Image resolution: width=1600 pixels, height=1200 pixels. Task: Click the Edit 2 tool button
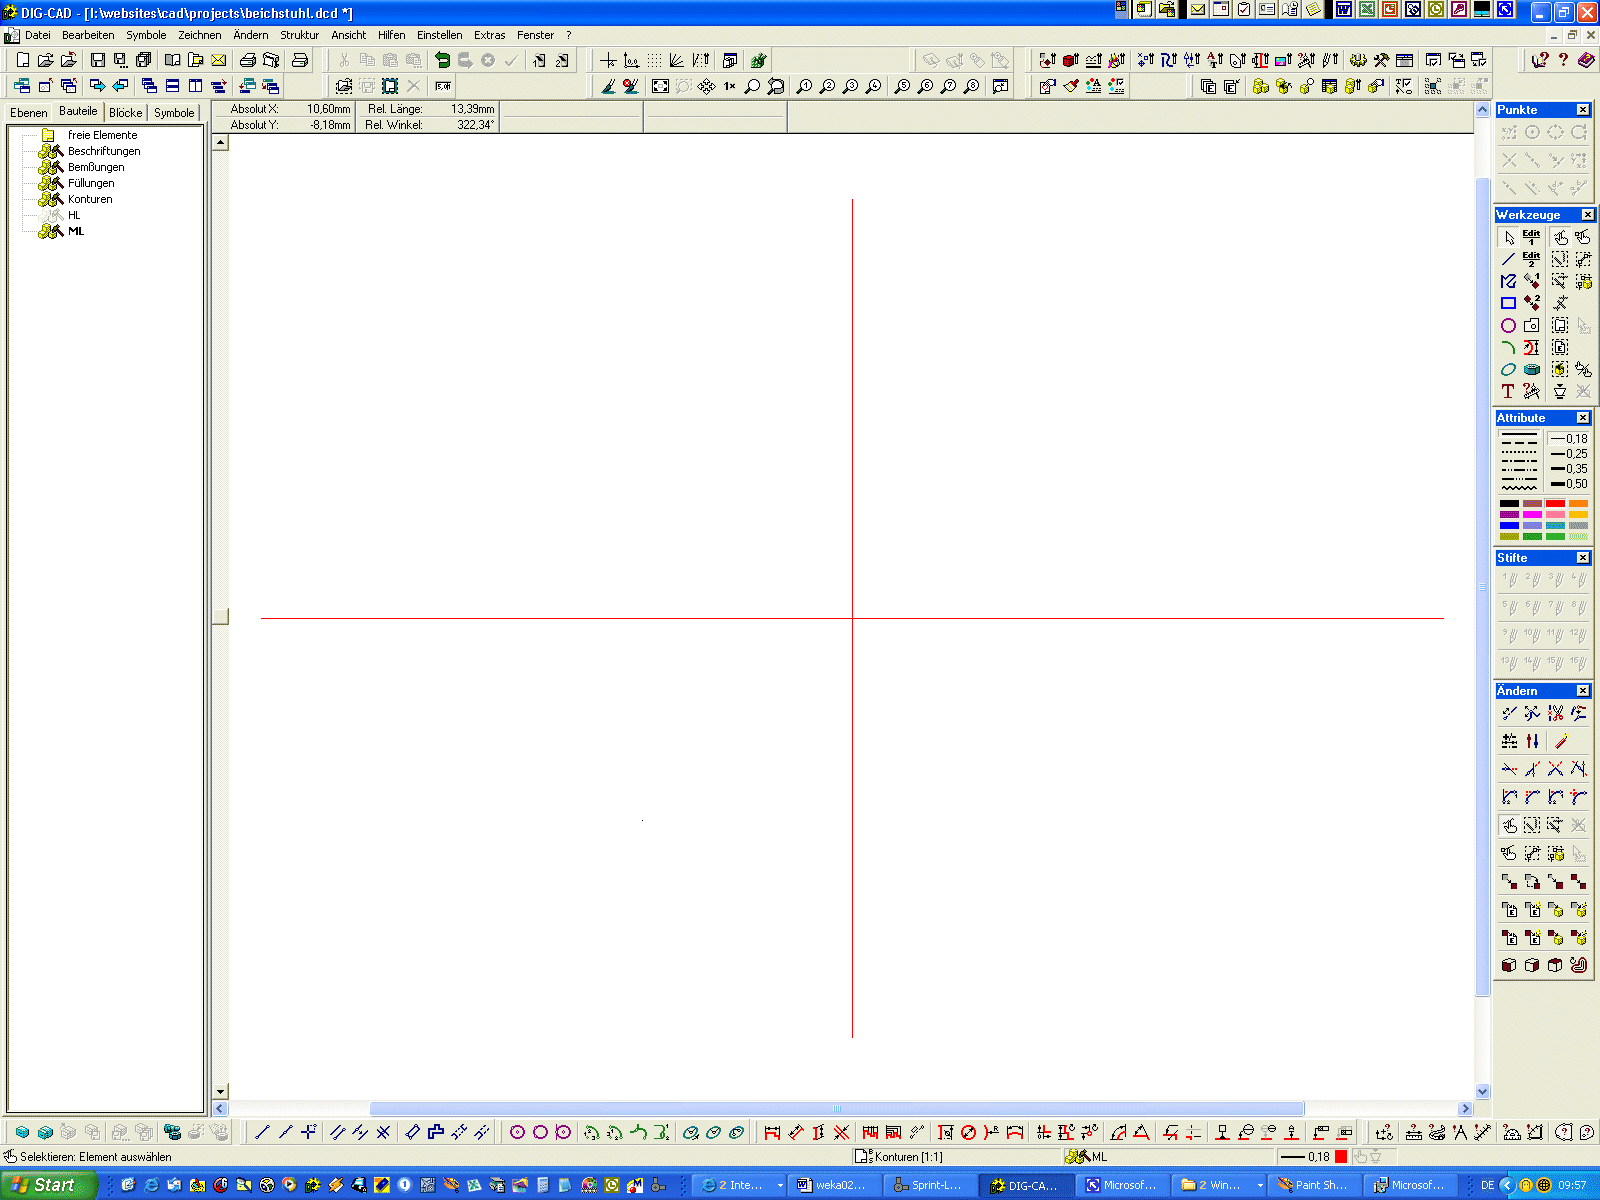coord(1531,259)
